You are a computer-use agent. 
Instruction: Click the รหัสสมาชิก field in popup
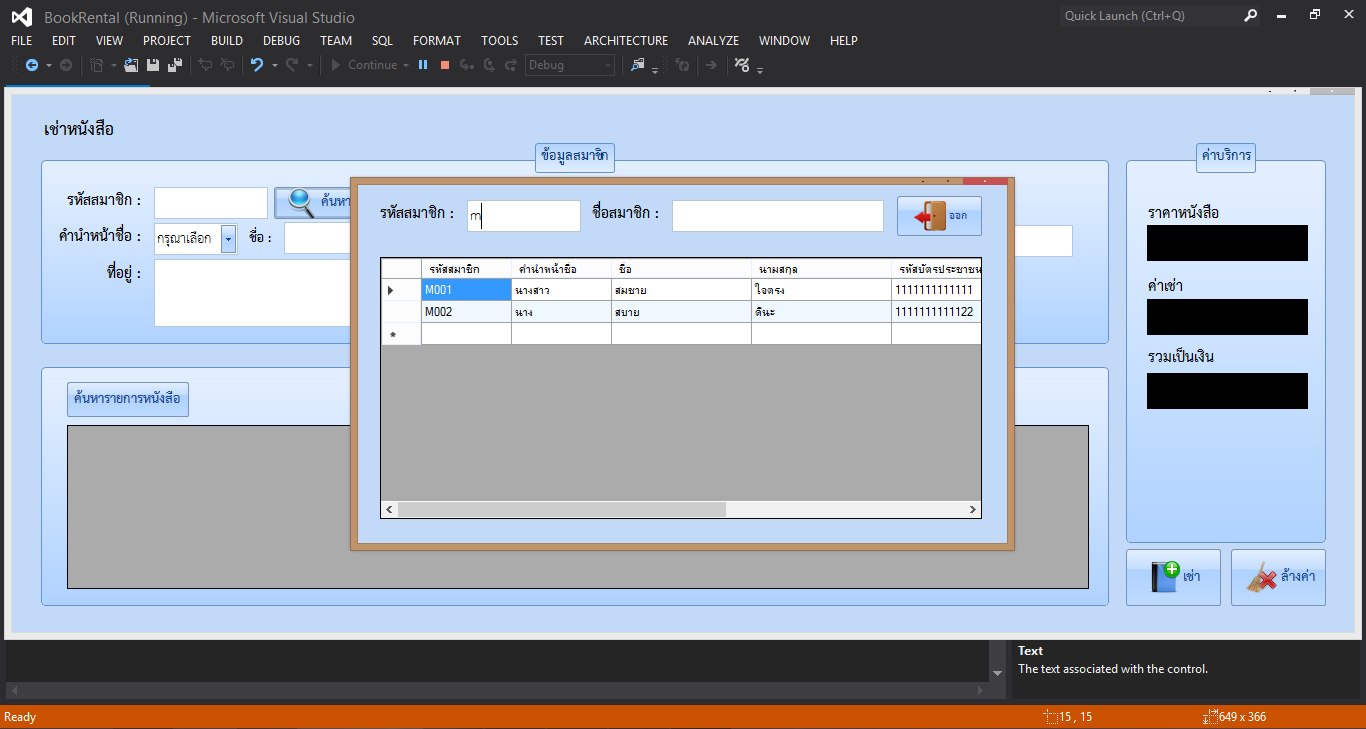(524, 216)
